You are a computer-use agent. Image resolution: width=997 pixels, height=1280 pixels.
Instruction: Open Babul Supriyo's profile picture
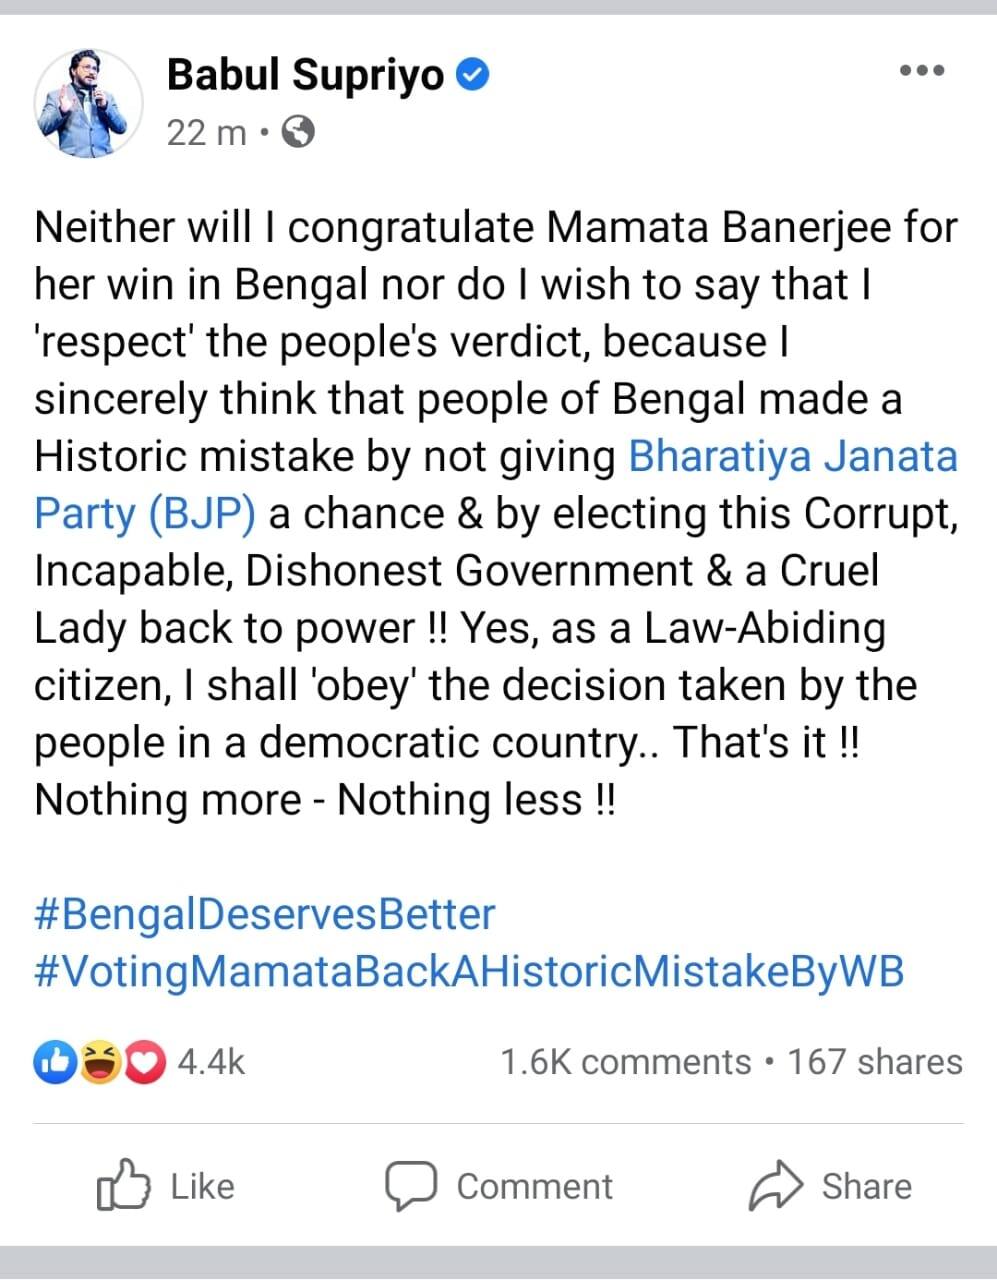point(88,103)
